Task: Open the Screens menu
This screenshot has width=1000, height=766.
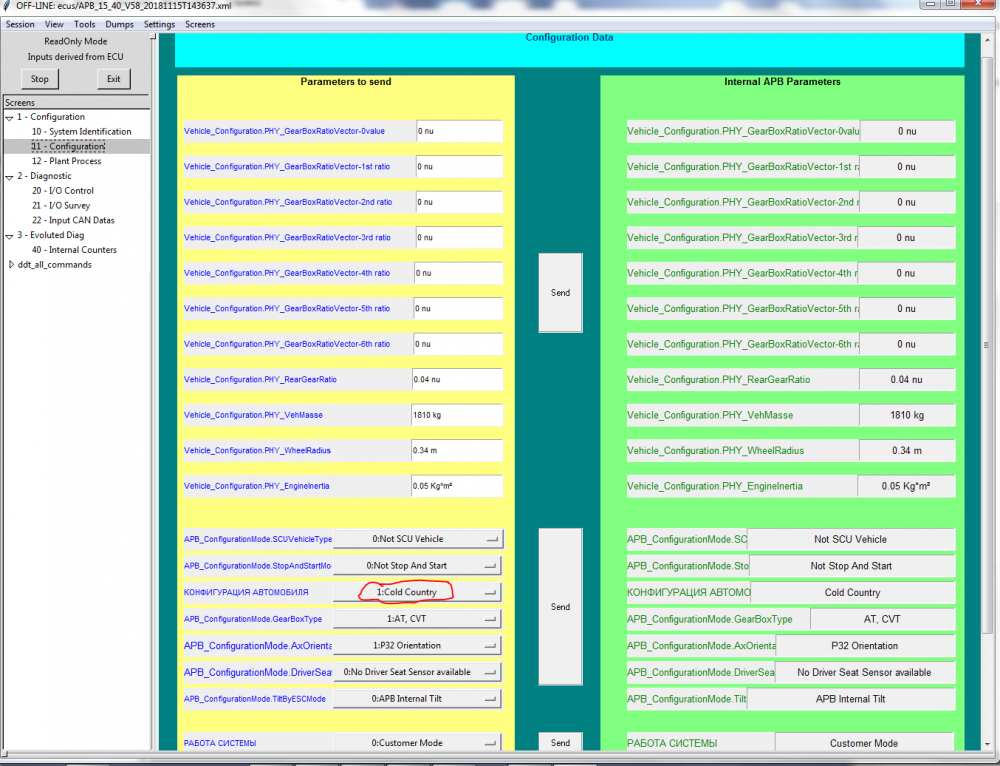Action: pos(200,24)
